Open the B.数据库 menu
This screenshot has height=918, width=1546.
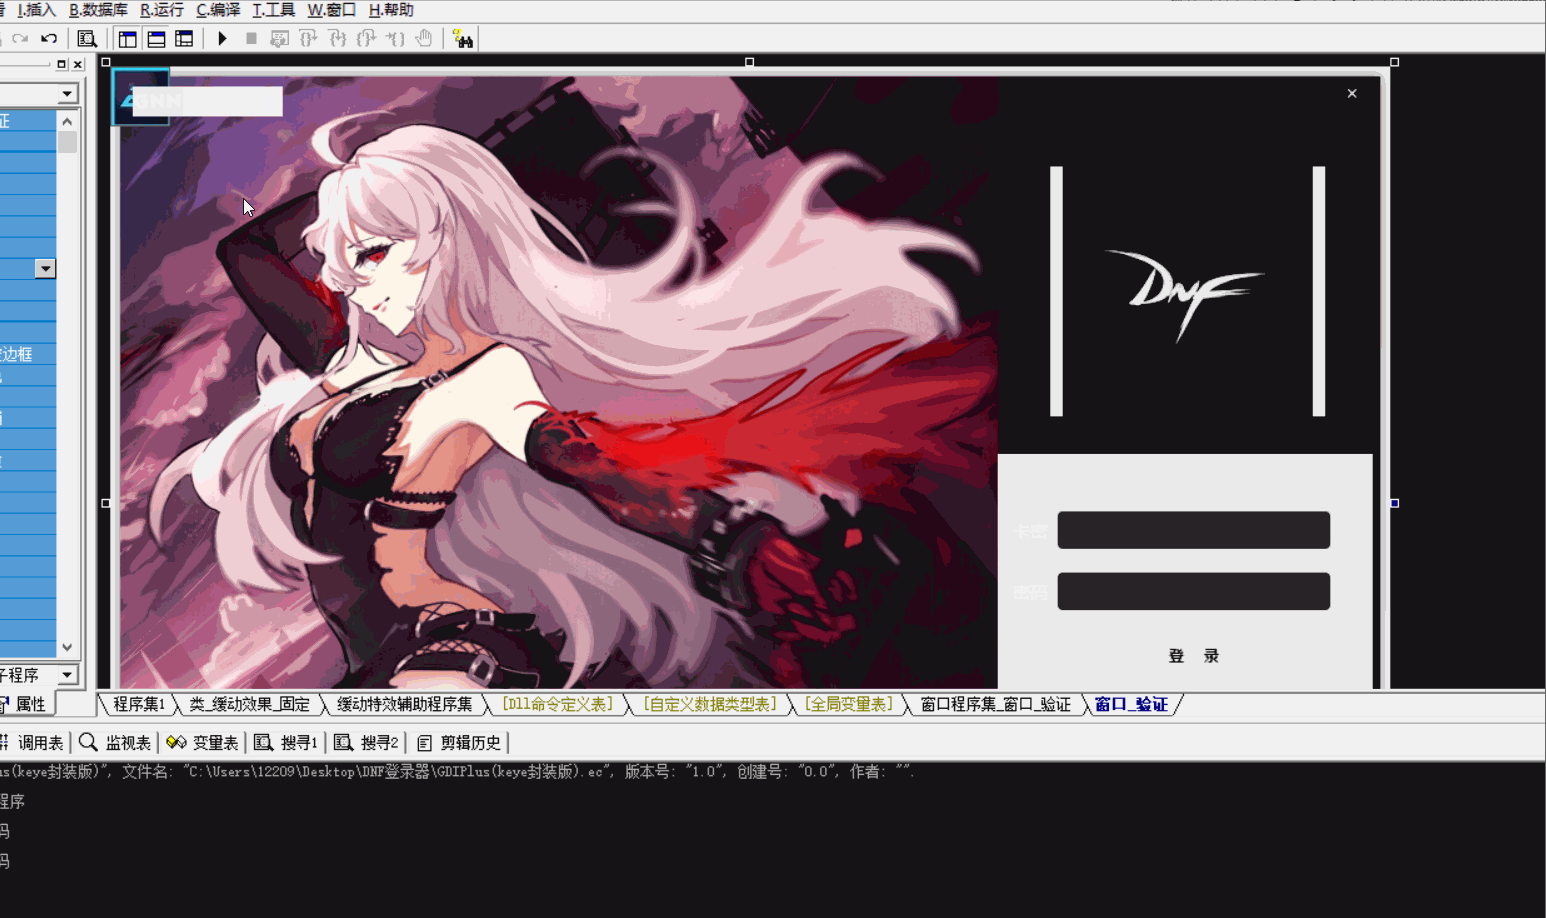click(98, 10)
